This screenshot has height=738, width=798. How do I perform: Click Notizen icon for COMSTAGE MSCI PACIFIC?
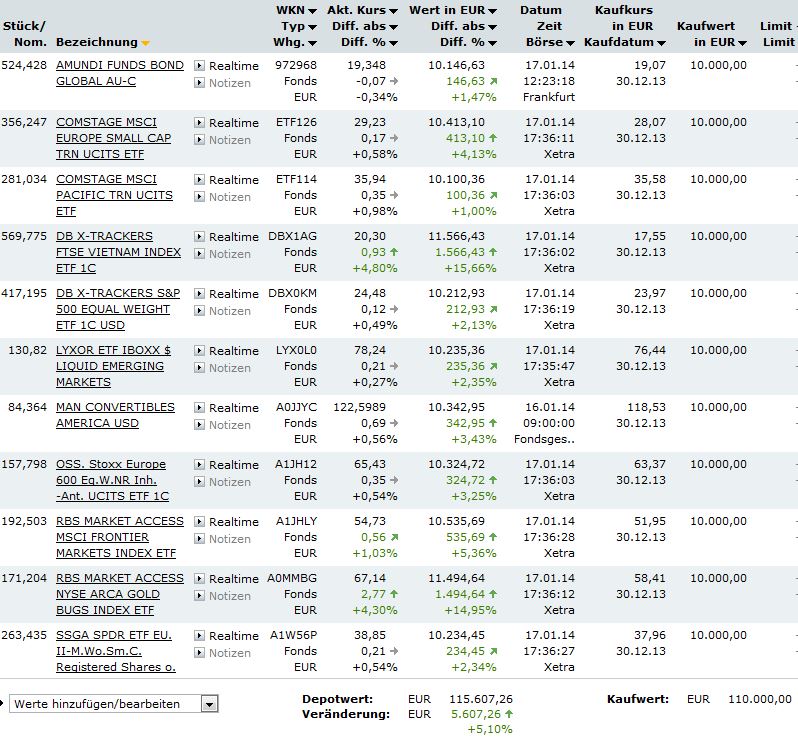pos(200,196)
